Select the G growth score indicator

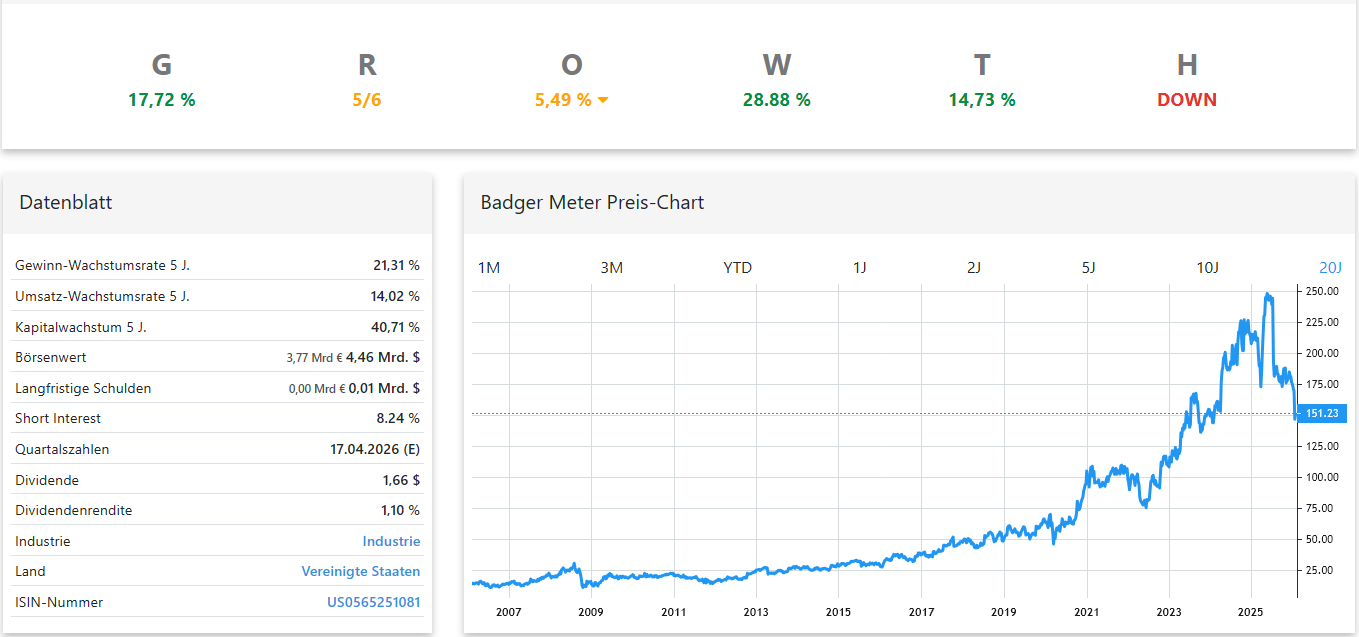[162, 80]
